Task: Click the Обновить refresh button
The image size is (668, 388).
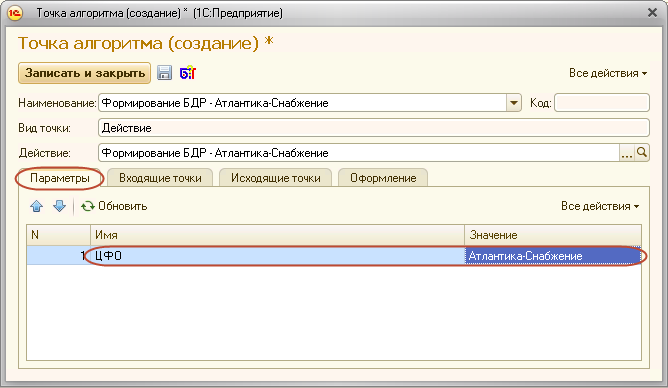Action: (x=114, y=206)
